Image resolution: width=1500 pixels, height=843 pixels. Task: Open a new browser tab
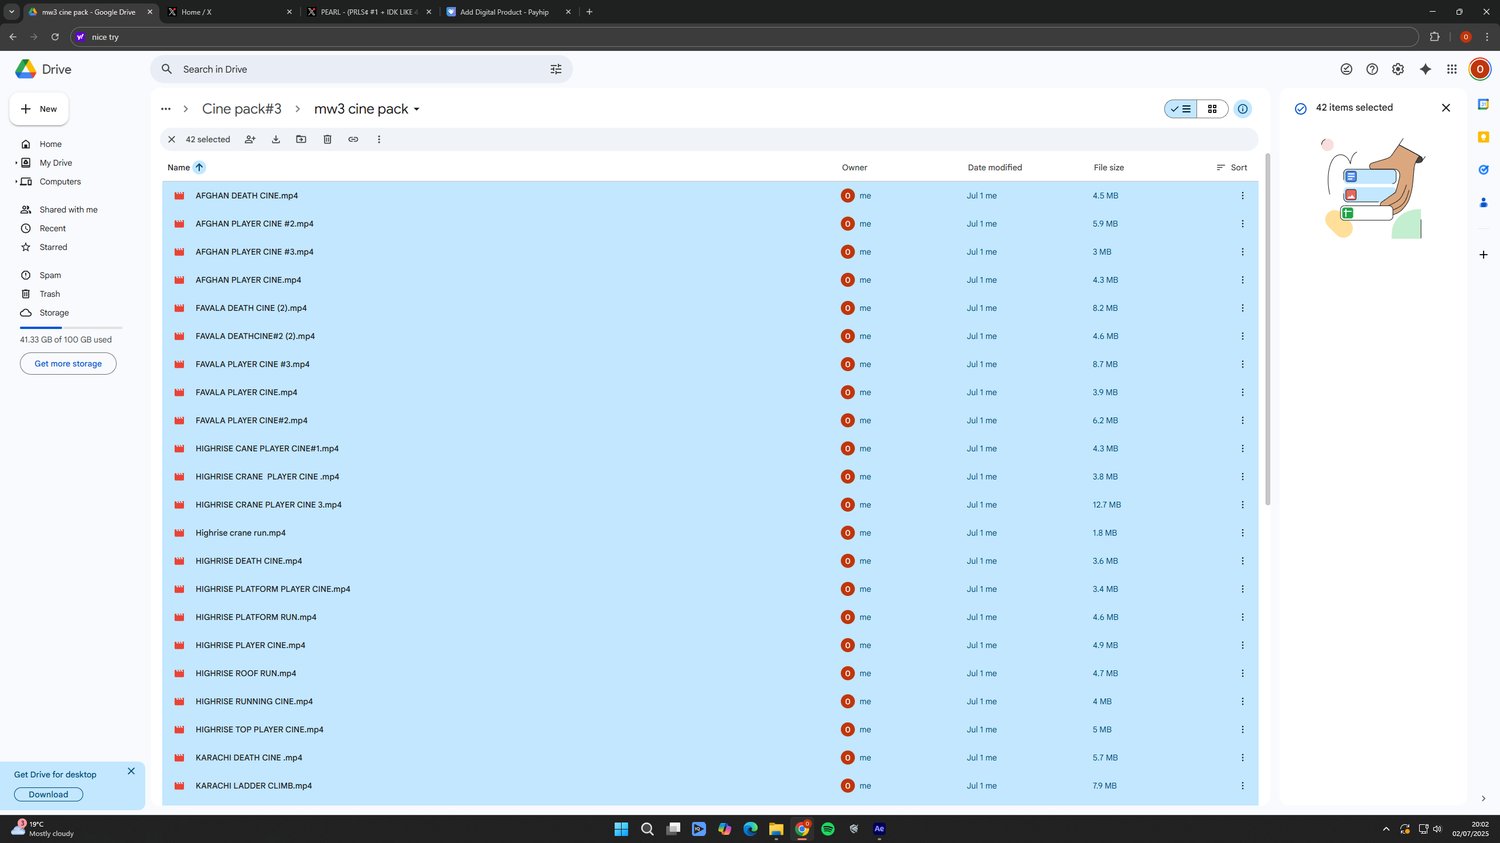tap(589, 12)
